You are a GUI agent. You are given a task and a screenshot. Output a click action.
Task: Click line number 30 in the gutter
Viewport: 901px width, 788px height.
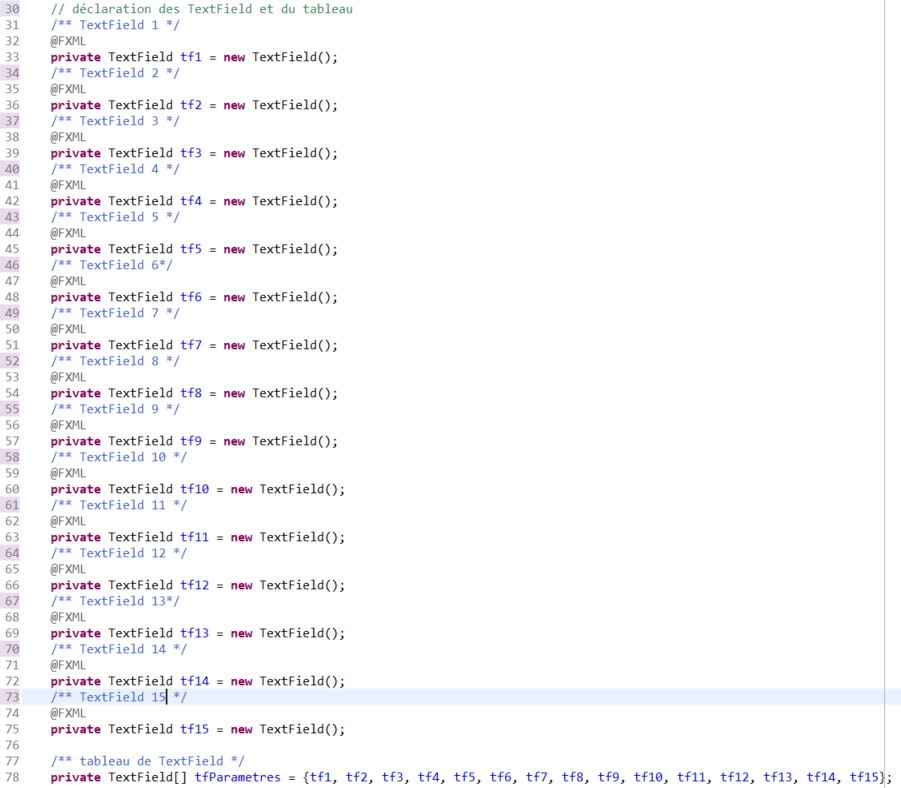(12, 9)
